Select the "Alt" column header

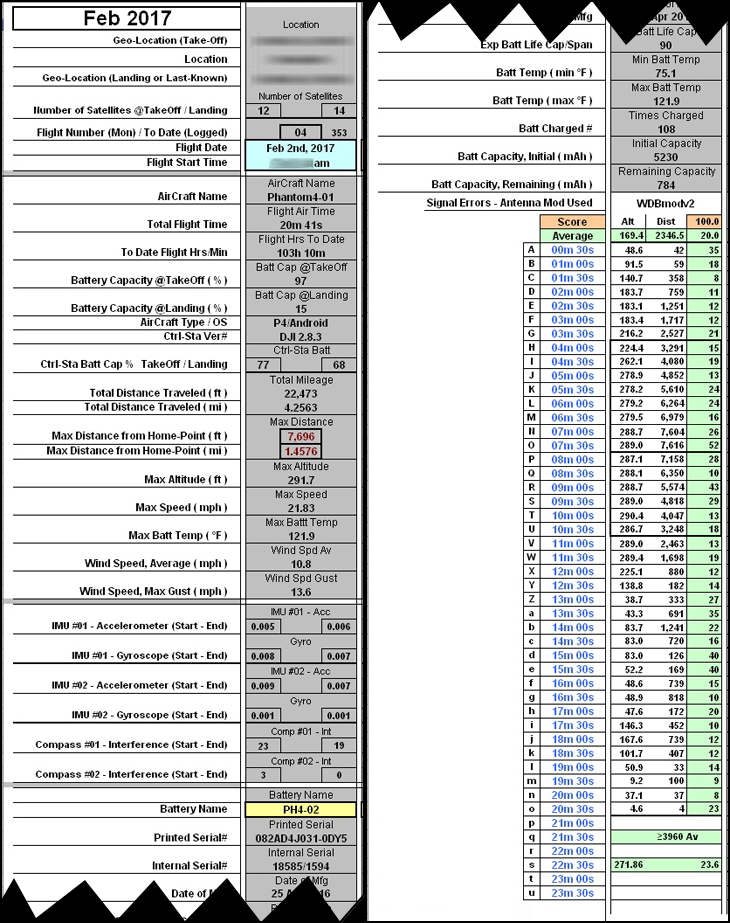coord(628,222)
